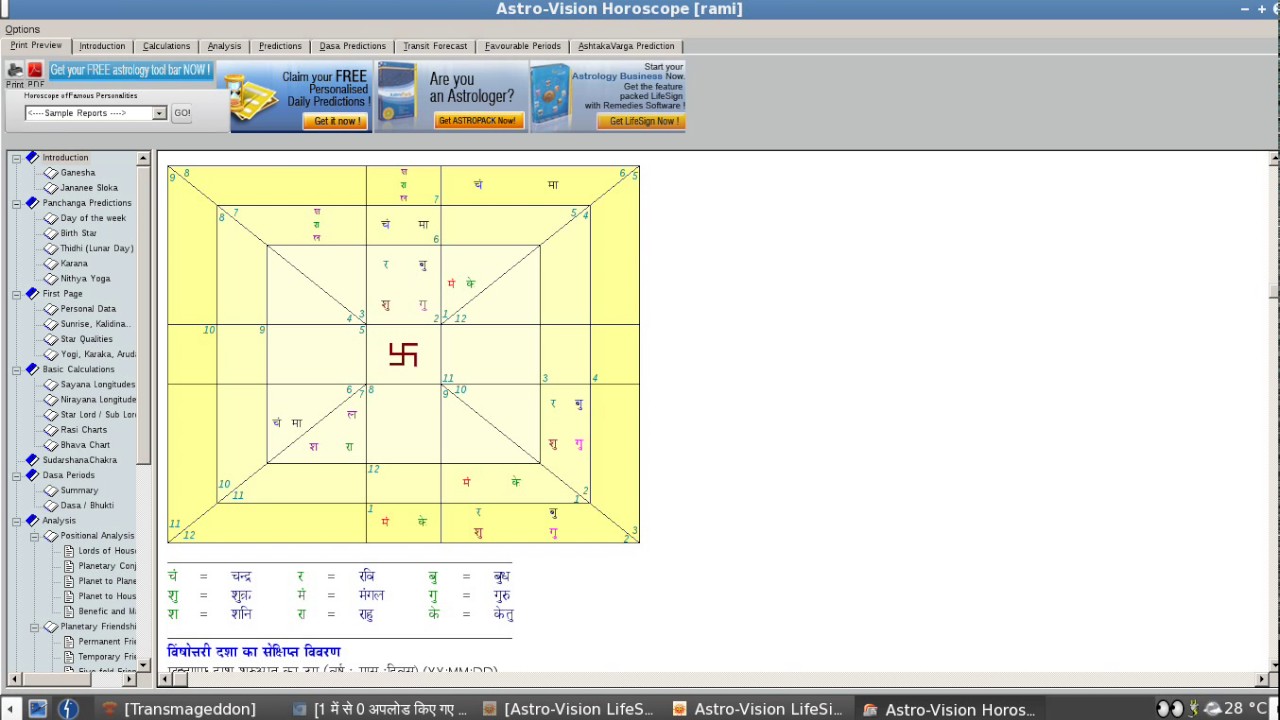Collapse the Basic Calculations node
Viewport: 1280px width, 720px height.
click(x=17, y=370)
